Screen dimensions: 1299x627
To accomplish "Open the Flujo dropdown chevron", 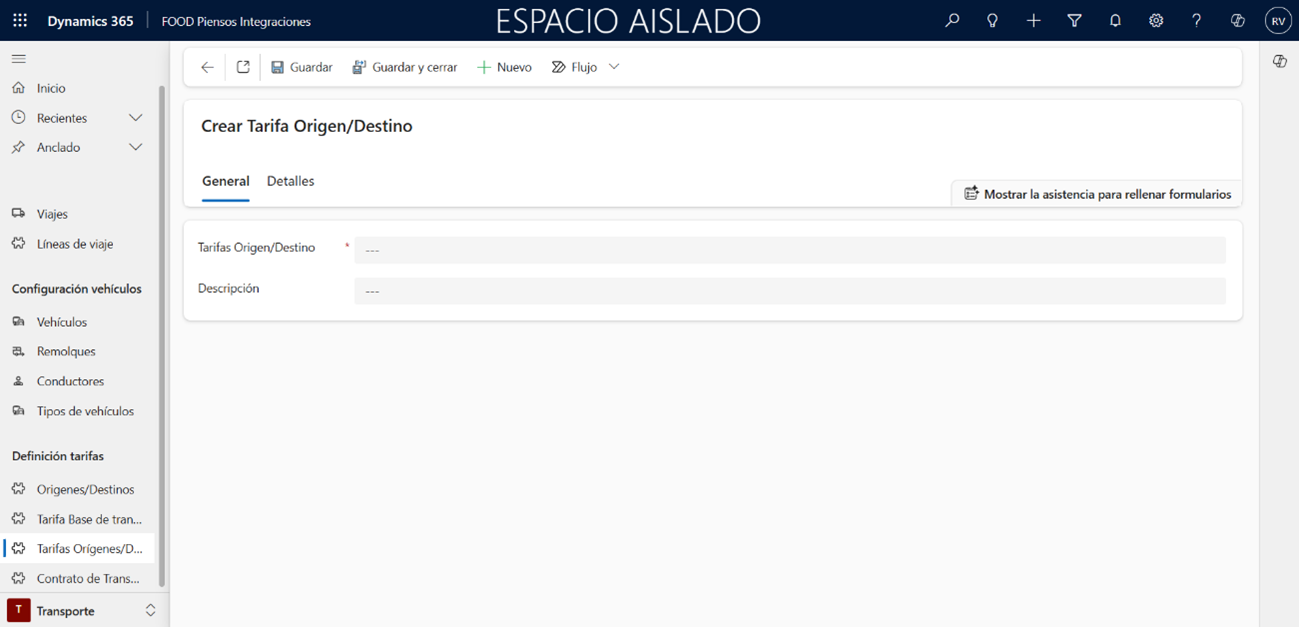I will click(x=614, y=67).
